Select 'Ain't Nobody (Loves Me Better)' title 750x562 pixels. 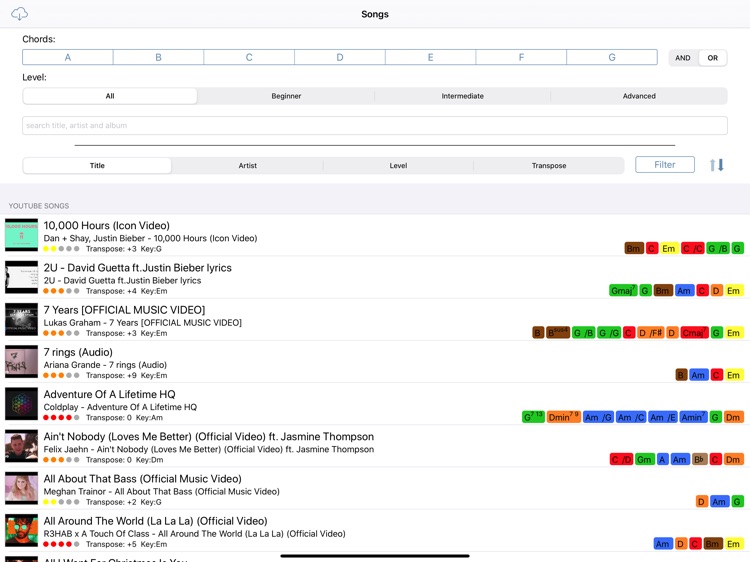(x=209, y=436)
